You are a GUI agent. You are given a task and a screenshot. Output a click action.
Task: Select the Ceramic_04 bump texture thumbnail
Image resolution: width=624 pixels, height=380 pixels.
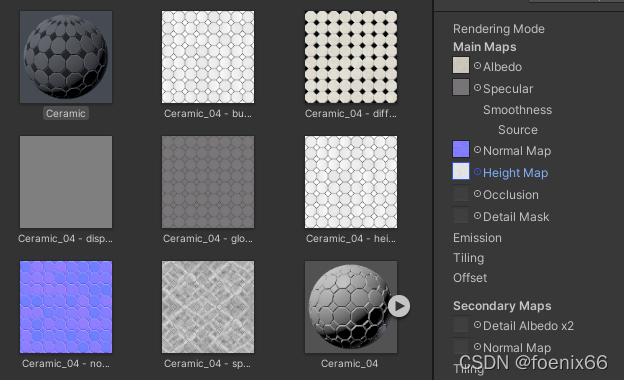[208, 57]
